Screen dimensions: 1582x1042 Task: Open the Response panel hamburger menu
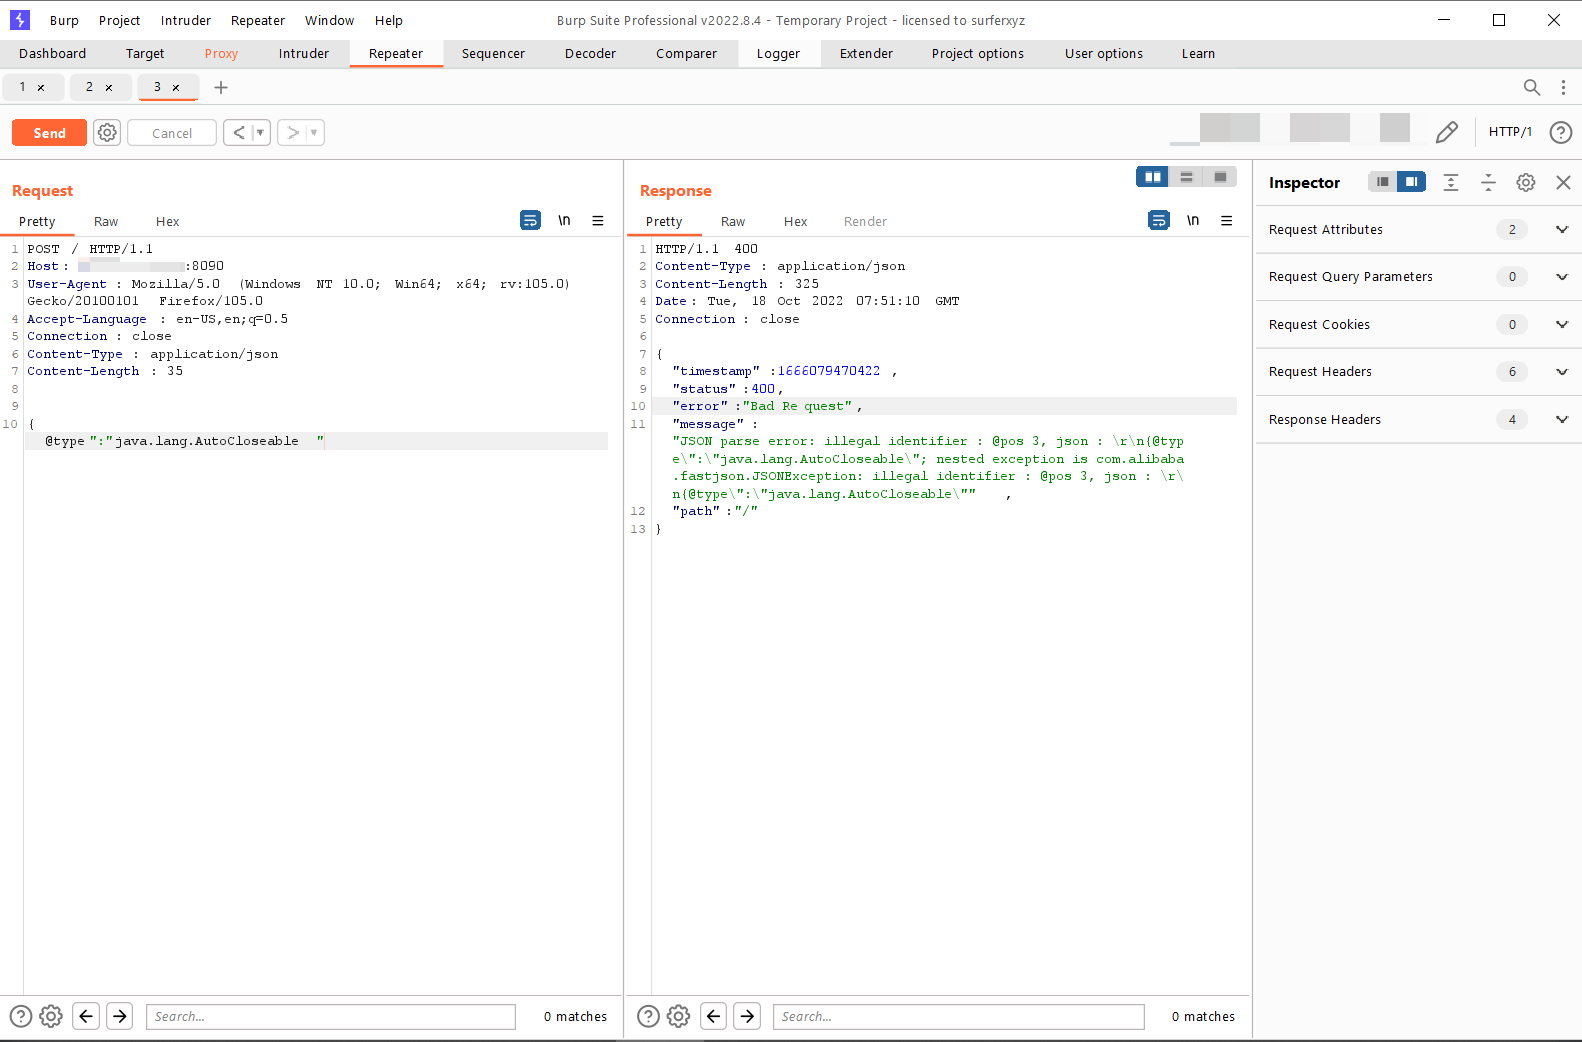click(x=1226, y=220)
